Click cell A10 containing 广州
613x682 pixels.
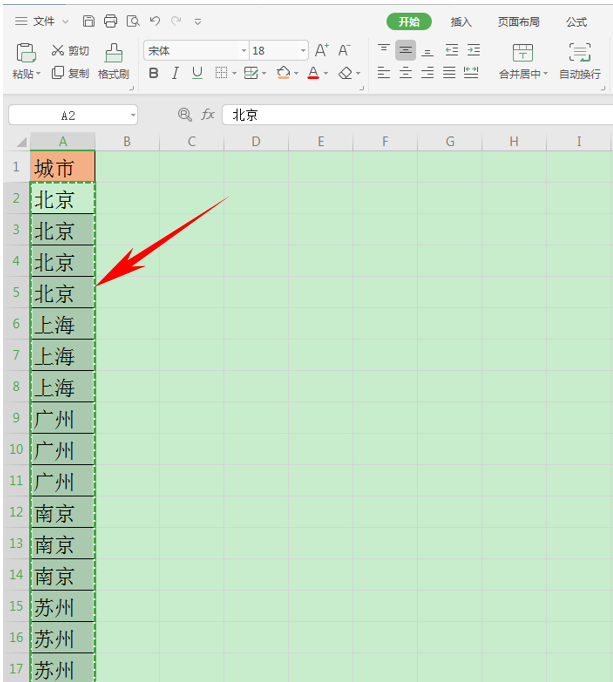tap(63, 449)
